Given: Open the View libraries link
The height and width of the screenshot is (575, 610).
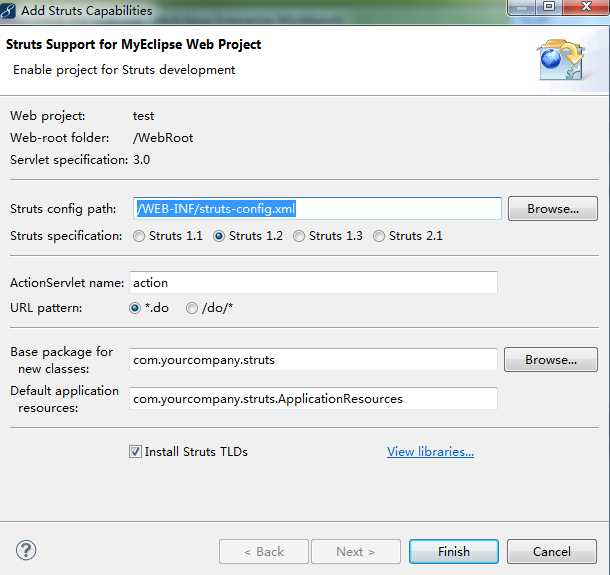Looking at the screenshot, I should point(430,452).
